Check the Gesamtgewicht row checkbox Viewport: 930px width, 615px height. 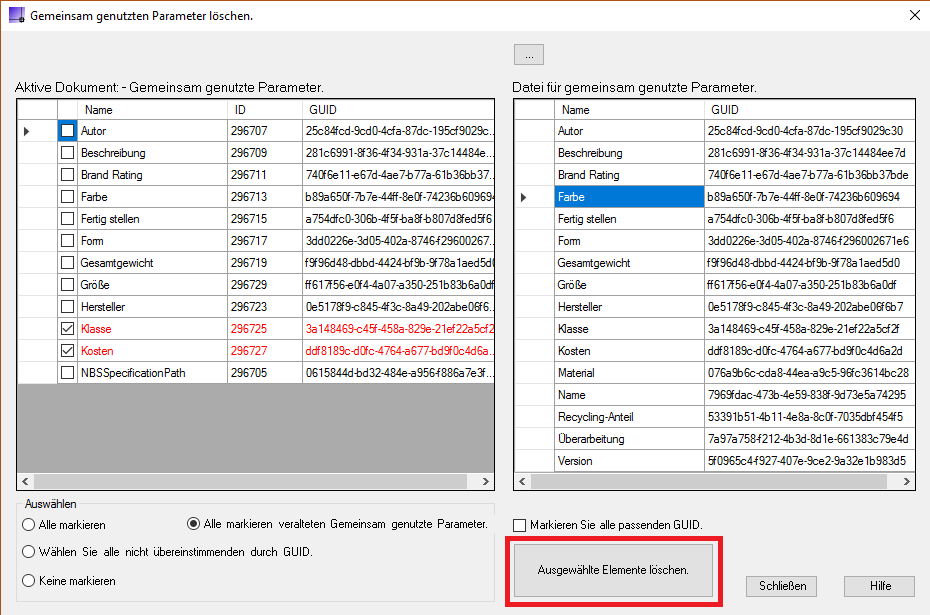point(68,263)
